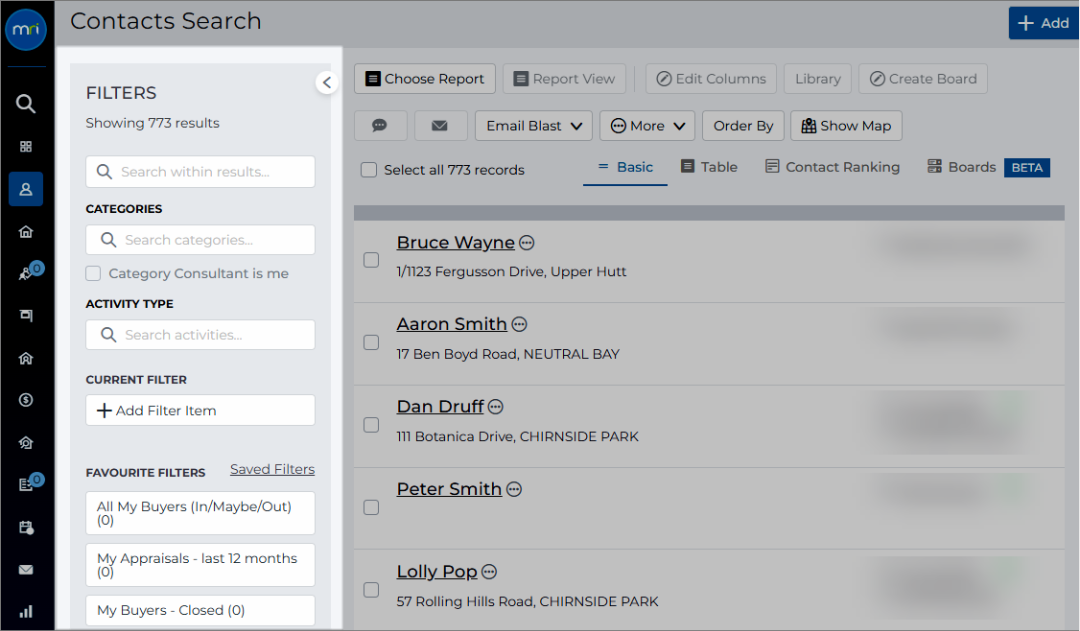Switch to the Contact Ranking tab
The image size is (1080, 631).
[x=833, y=167]
